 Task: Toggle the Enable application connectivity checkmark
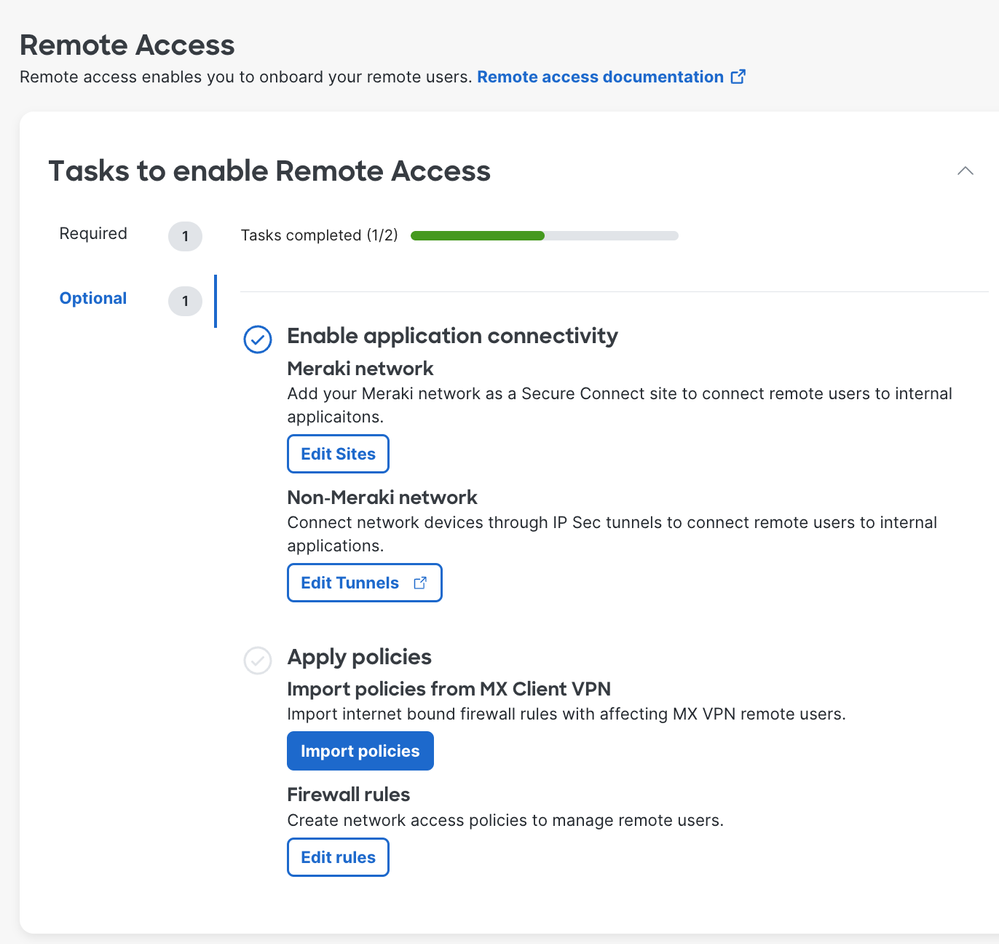[258, 340]
